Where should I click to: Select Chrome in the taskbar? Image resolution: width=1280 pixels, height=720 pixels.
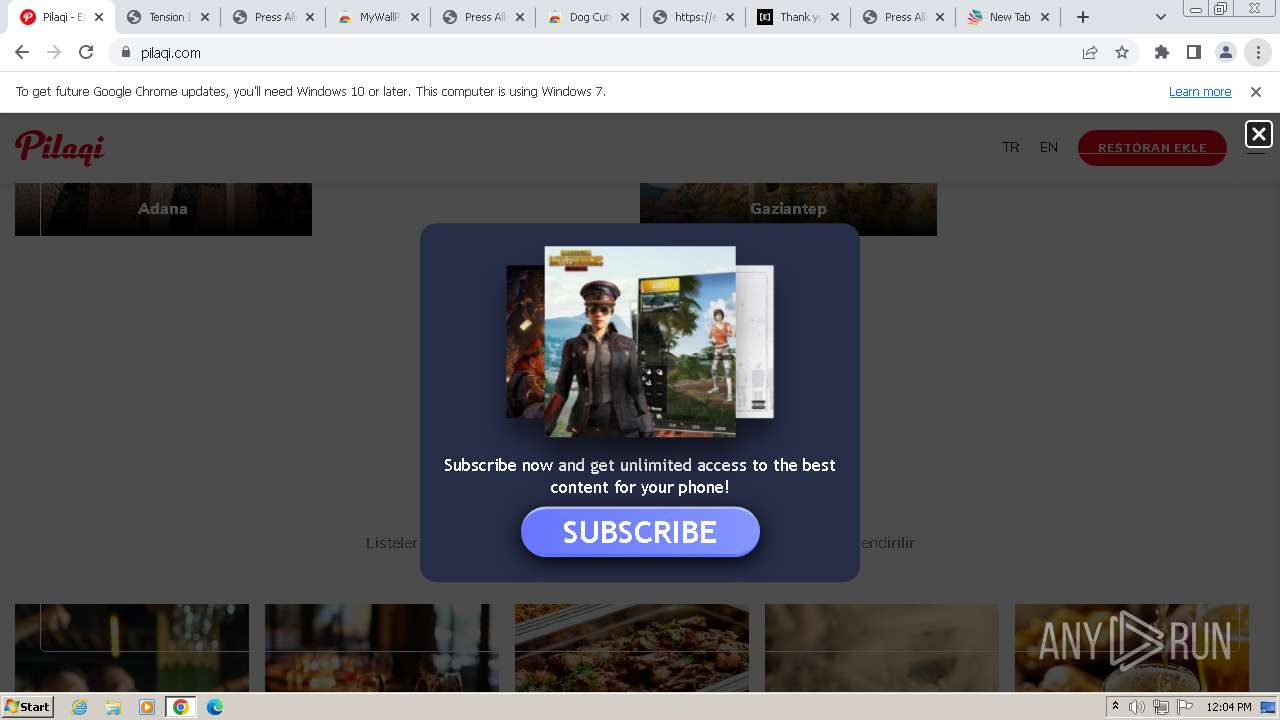[x=181, y=707]
